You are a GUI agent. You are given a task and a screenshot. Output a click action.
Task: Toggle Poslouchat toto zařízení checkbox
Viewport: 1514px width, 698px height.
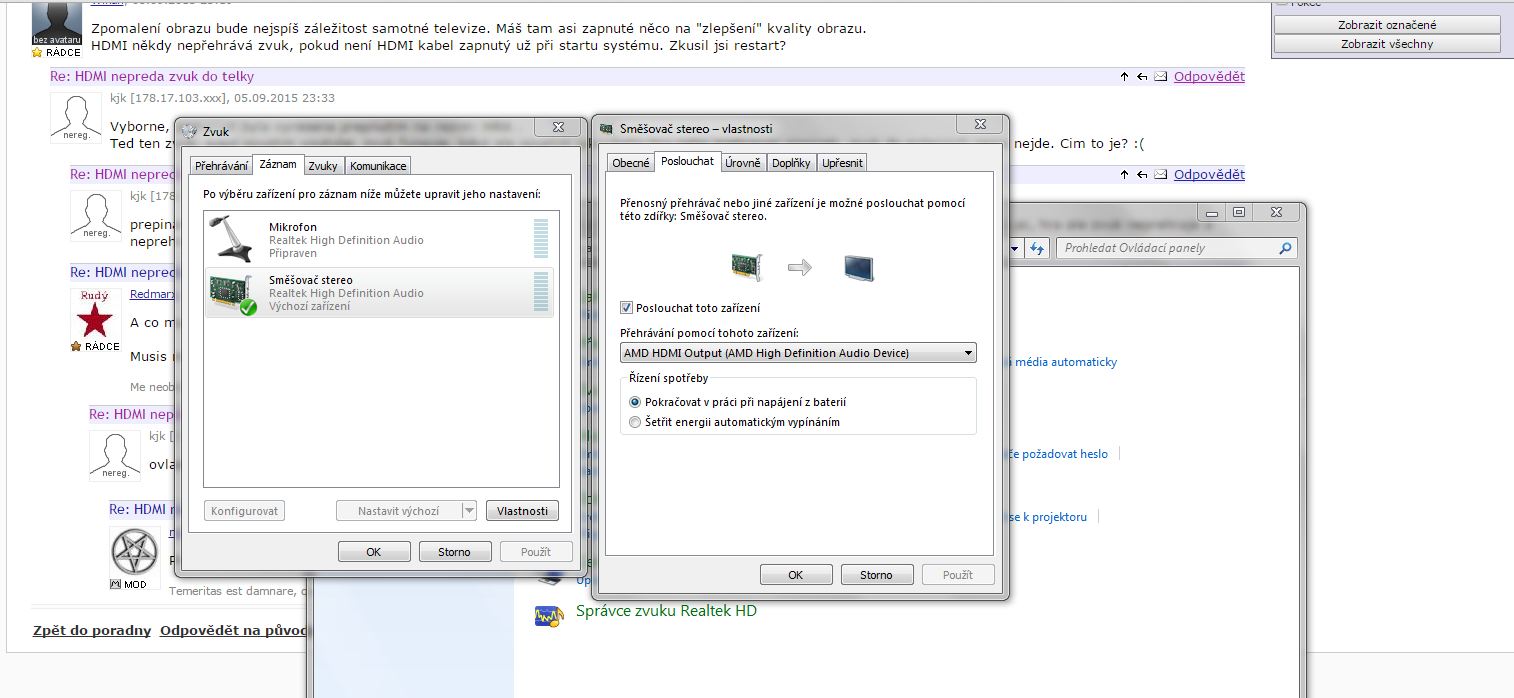coord(627,308)
